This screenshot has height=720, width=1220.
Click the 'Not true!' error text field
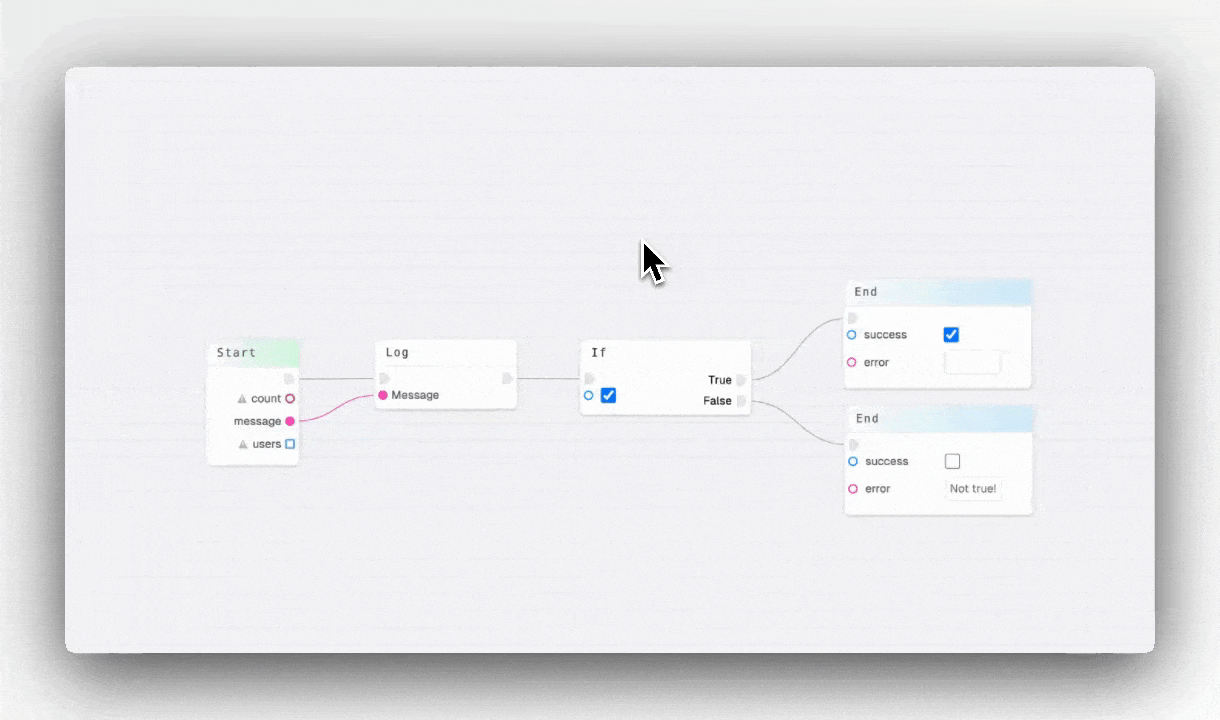[x=973, y=488]
